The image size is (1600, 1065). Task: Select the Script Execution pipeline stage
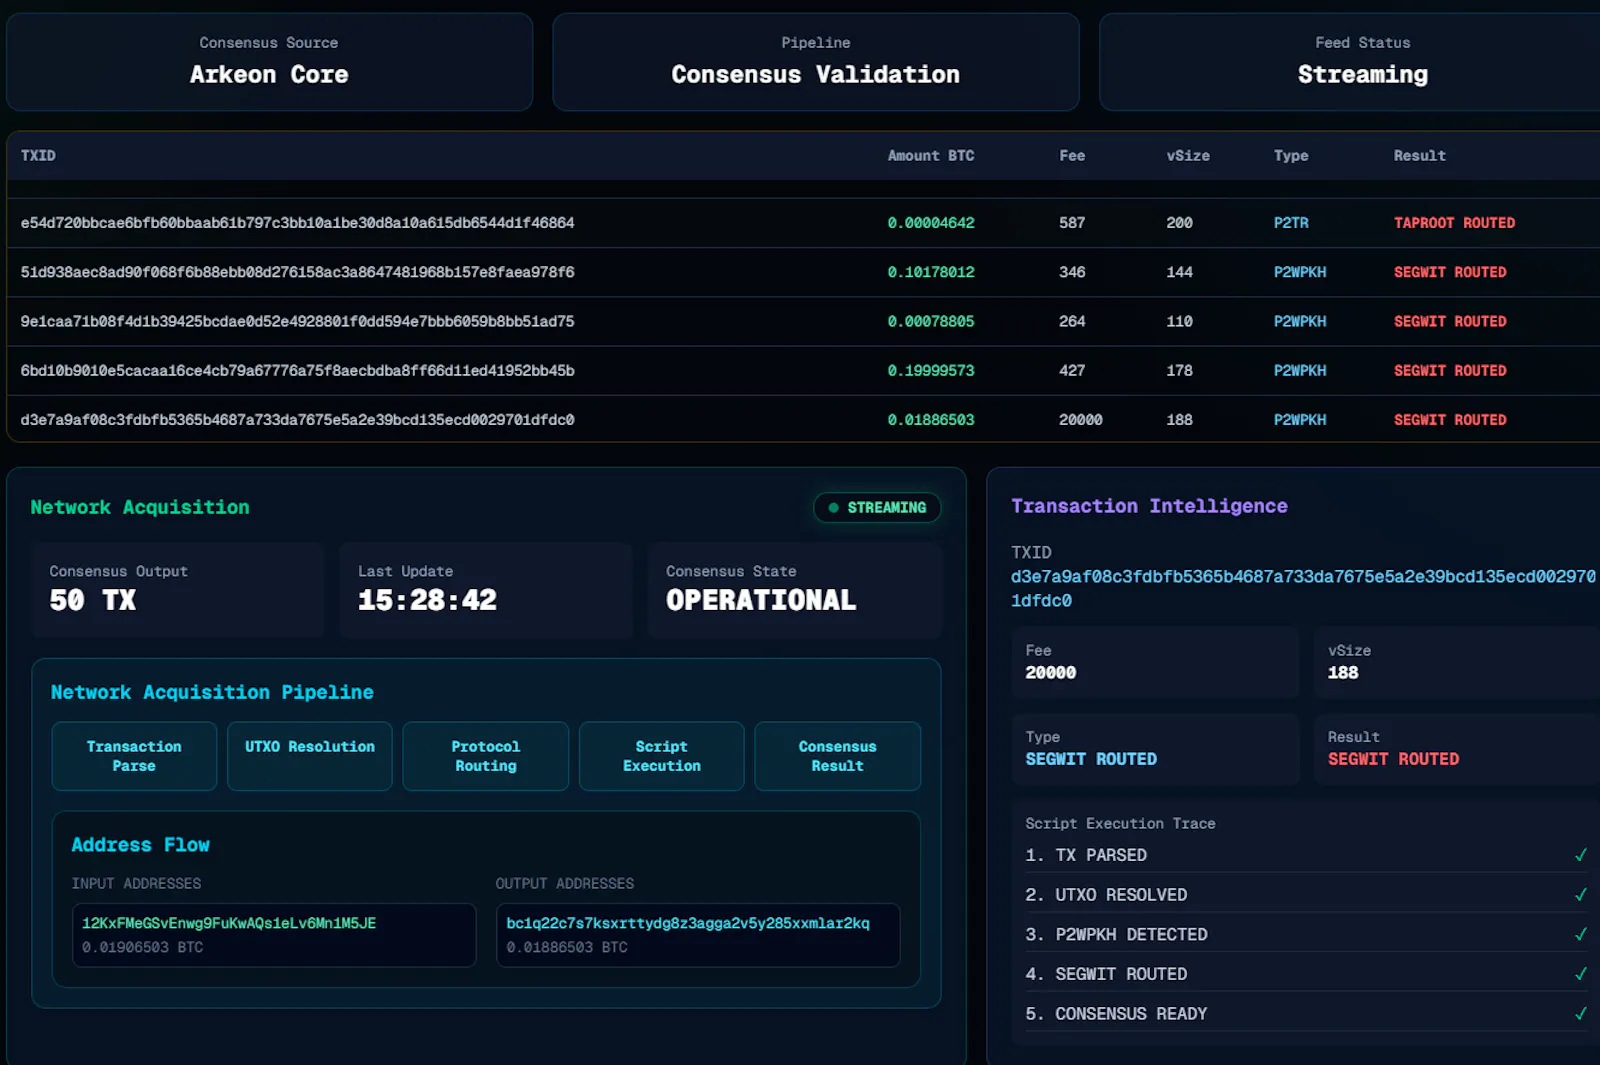[662, 756]
